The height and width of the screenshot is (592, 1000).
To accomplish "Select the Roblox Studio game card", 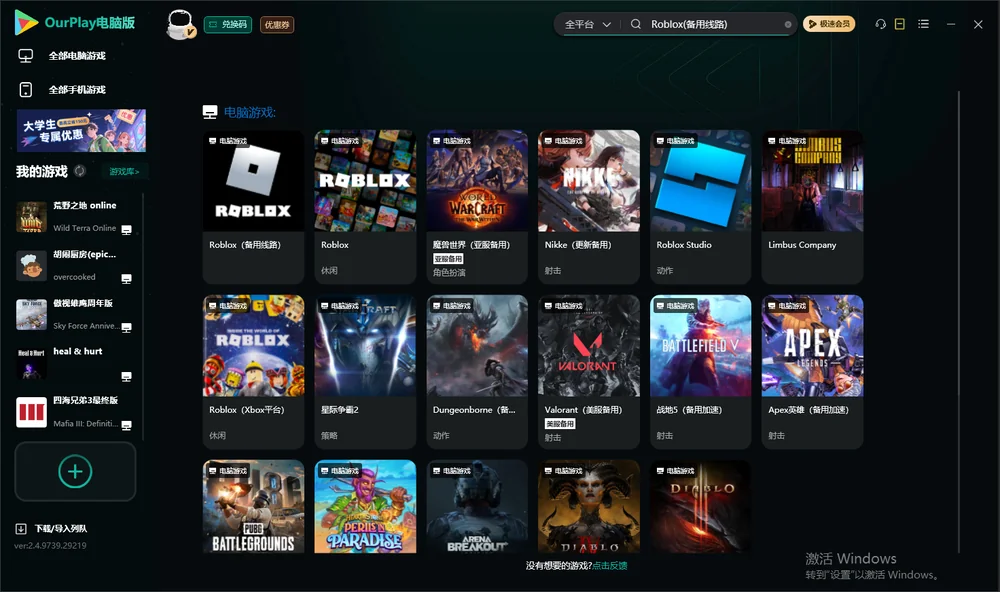I will tap(700, 207).
